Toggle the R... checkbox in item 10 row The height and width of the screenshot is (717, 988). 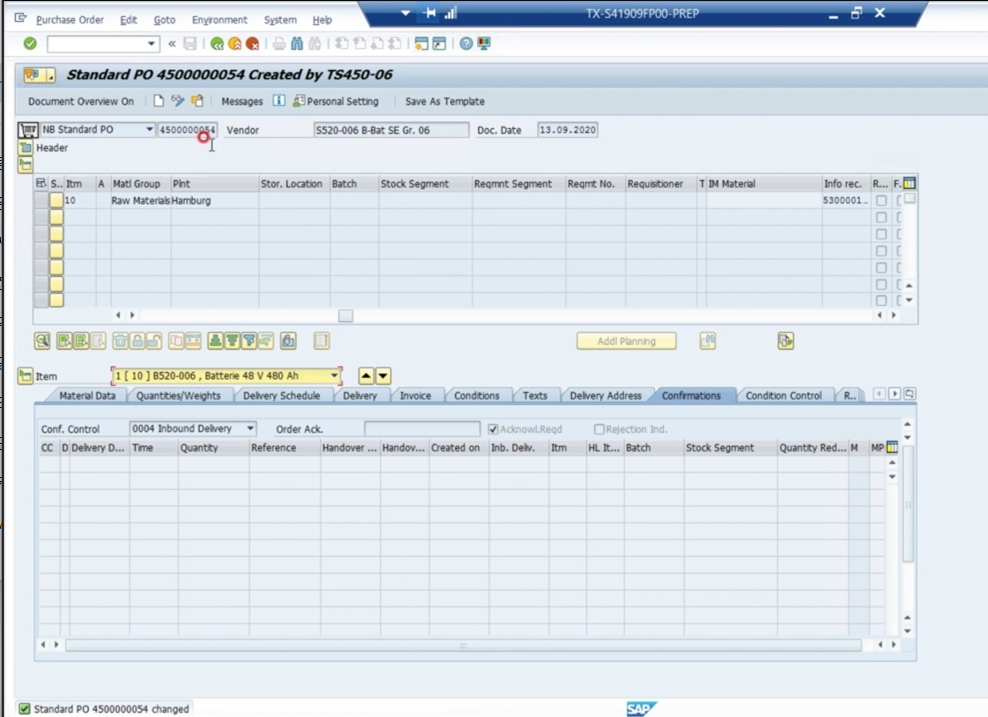click(x=882, y=200)
